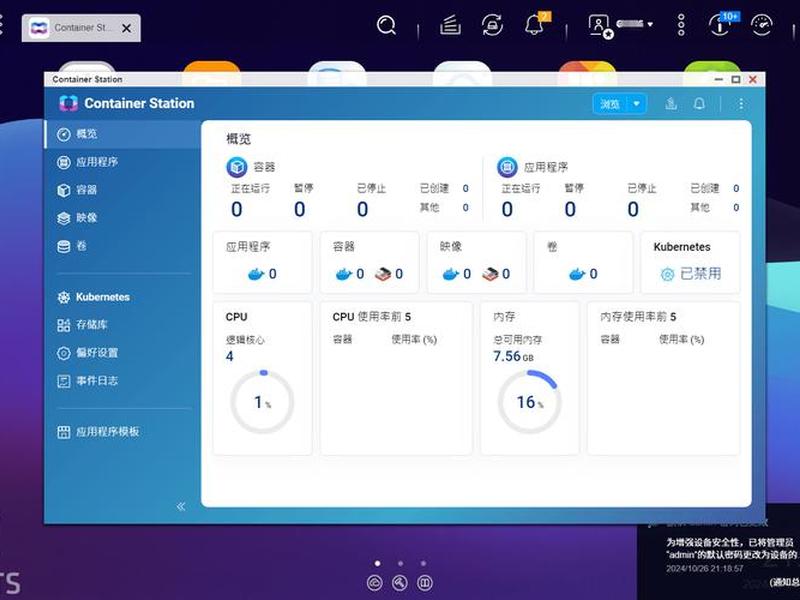Click the 偏好设置 gear icon

click(64, 353)
